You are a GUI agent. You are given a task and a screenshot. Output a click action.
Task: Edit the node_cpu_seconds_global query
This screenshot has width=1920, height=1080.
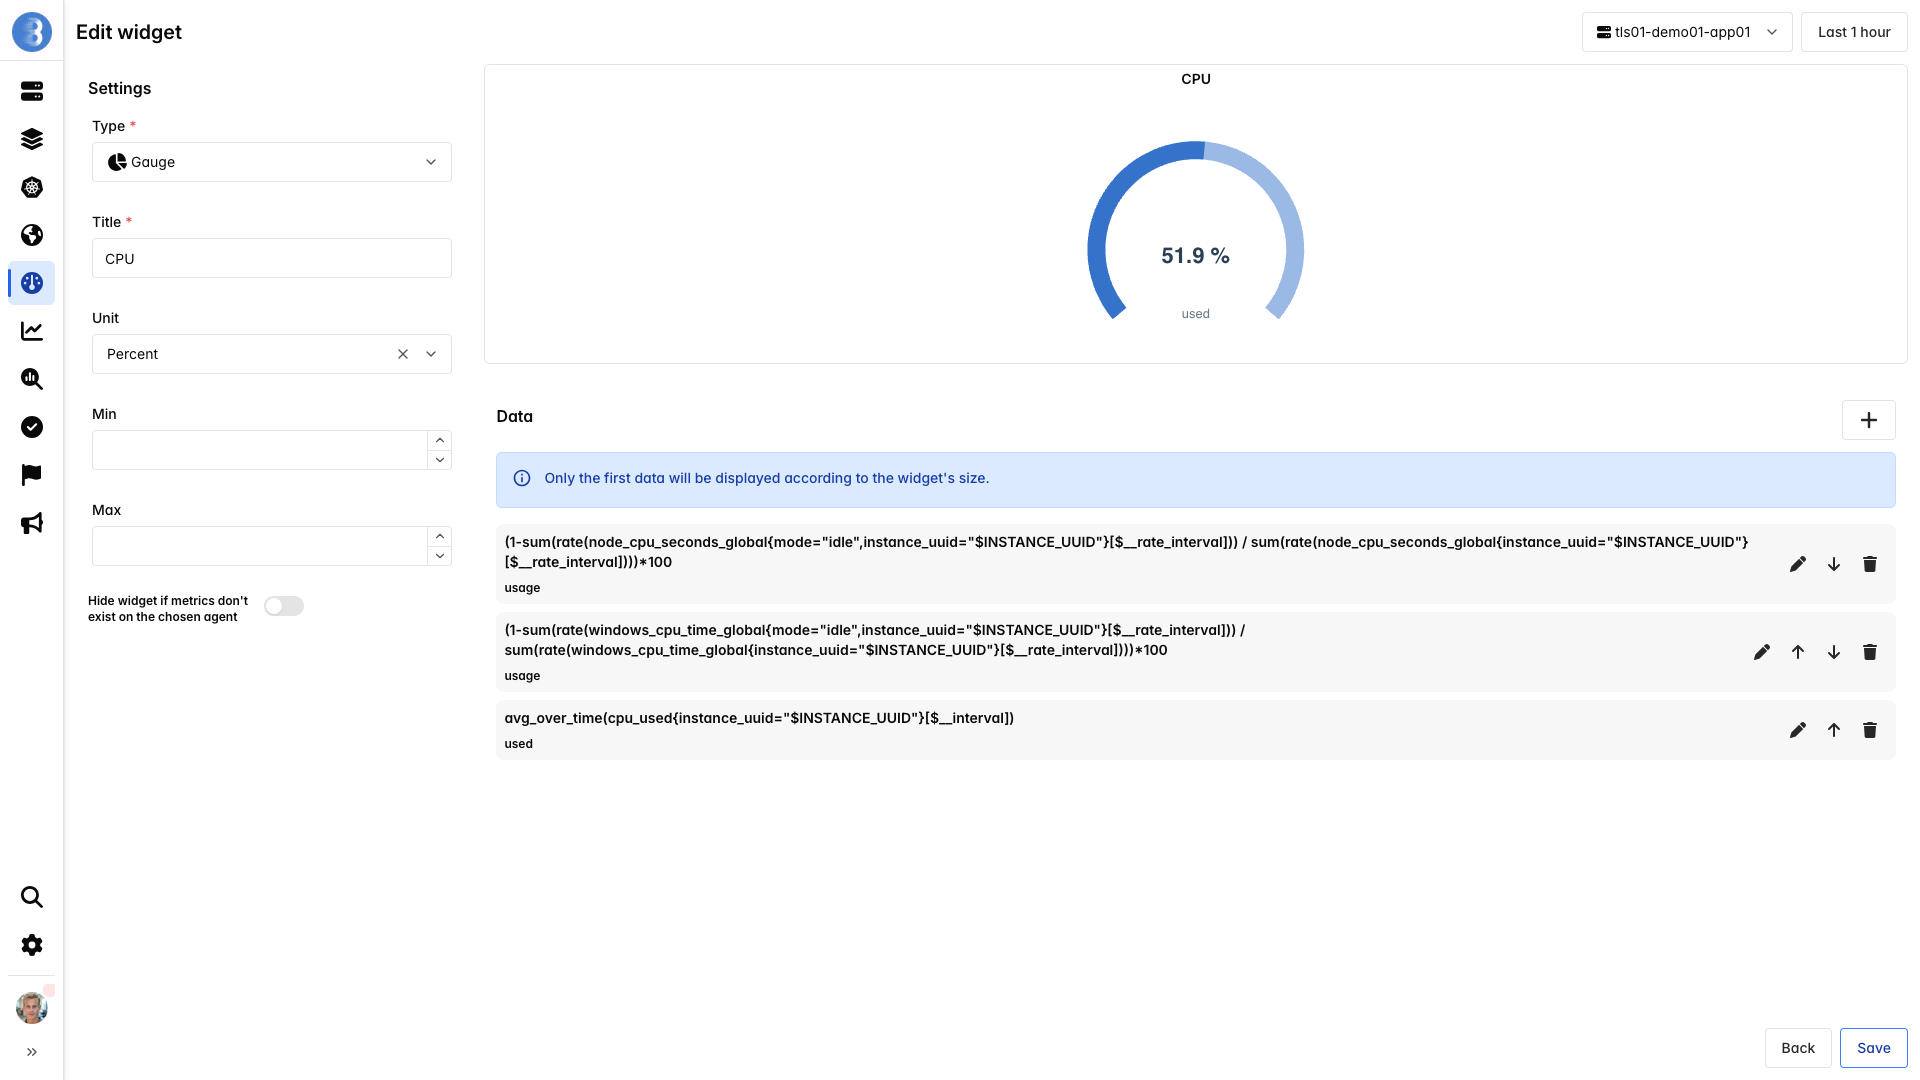1798,564
